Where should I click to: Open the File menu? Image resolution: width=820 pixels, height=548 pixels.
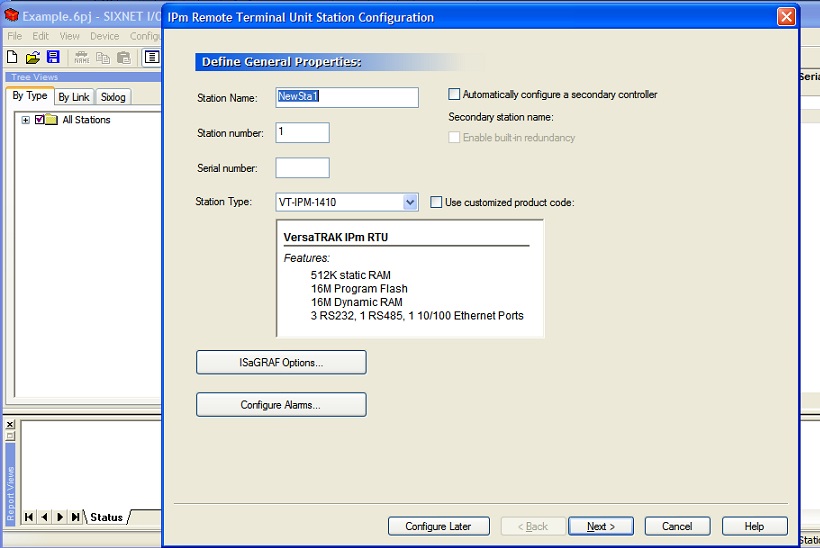[x=15, y=36]
